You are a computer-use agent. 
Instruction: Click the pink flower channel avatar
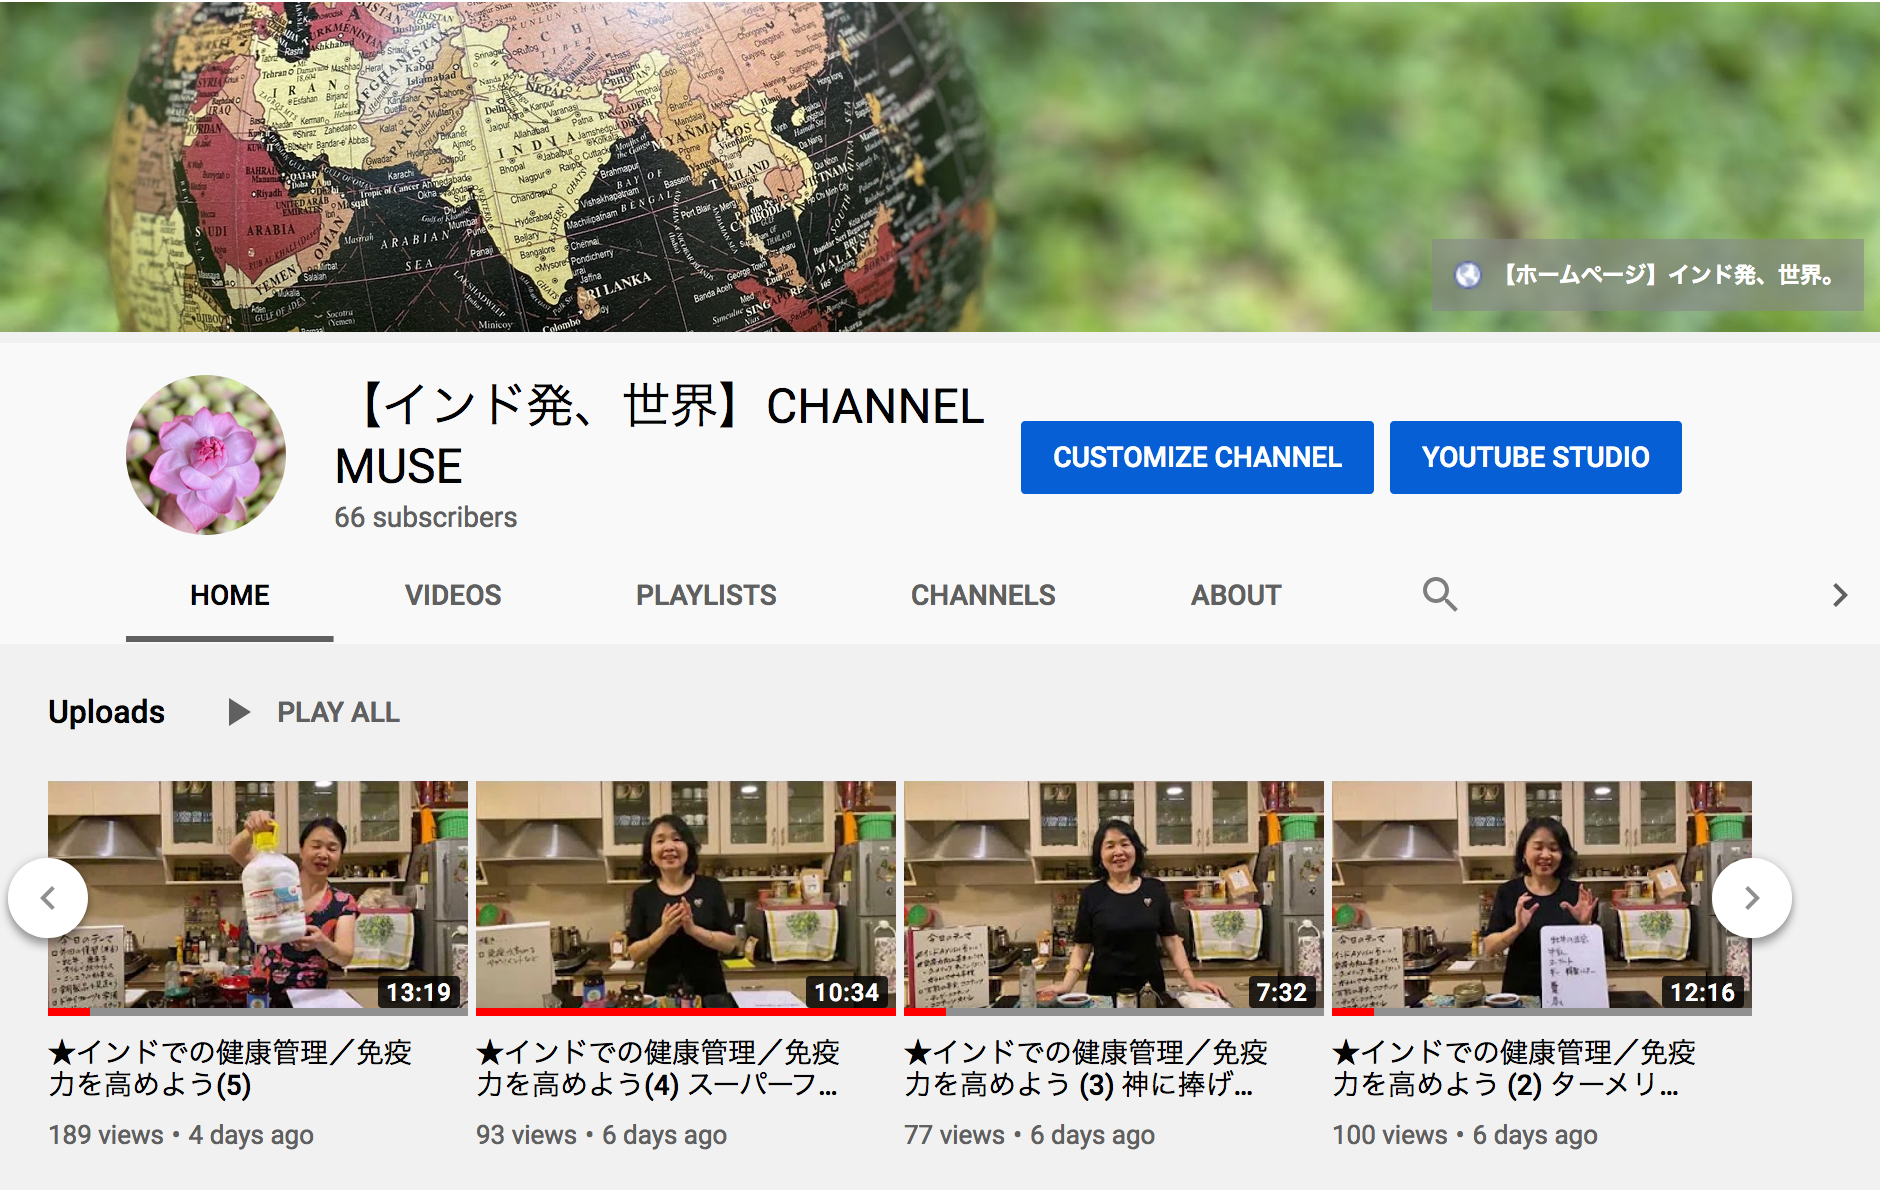(x=206, y=455)
